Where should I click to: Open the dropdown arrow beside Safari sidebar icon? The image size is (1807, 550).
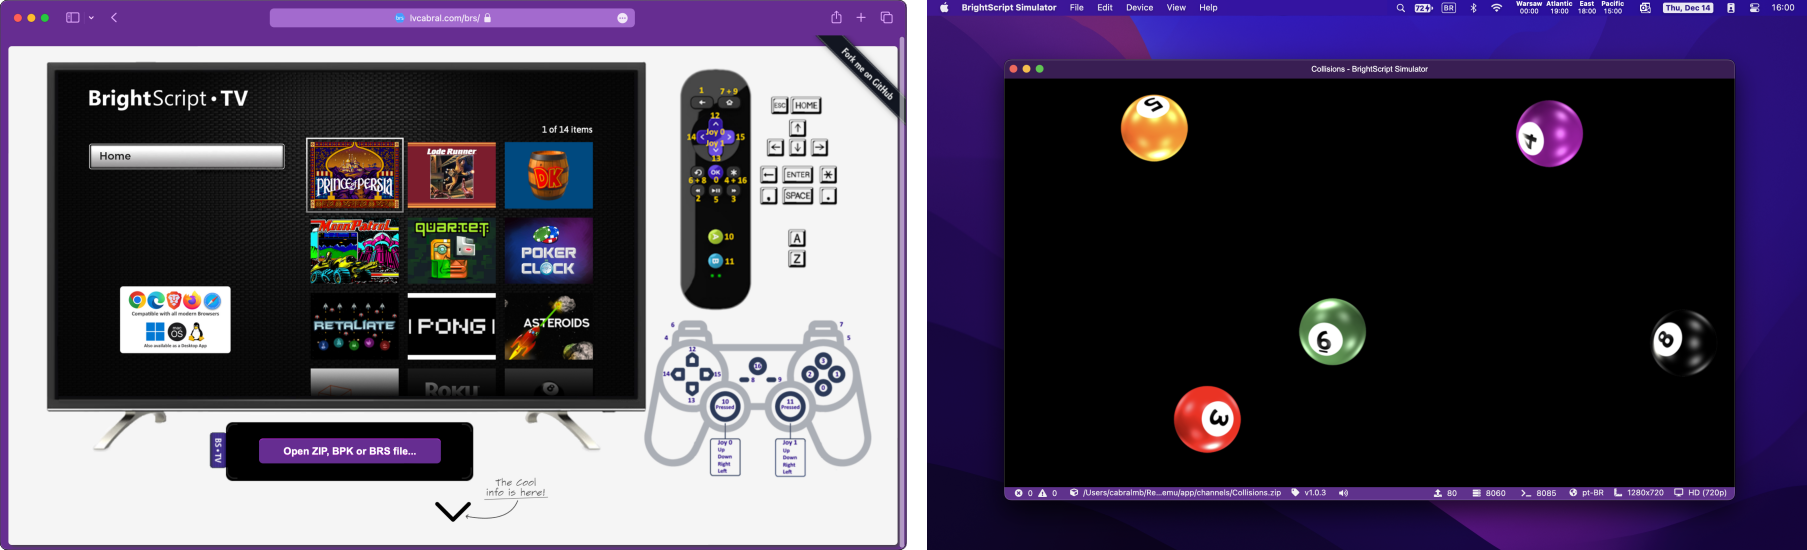pyautogui.click(x=91, y=18)
